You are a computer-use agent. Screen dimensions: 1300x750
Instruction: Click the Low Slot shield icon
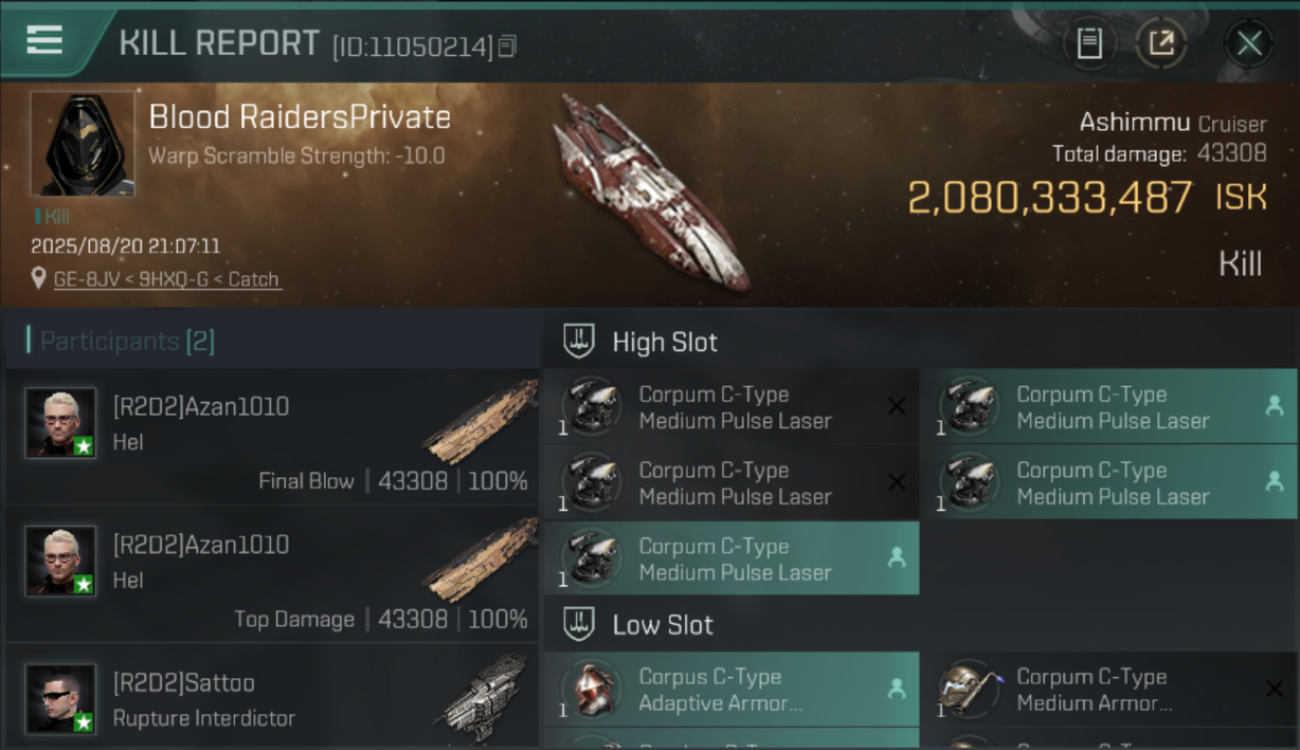(579, 625)
